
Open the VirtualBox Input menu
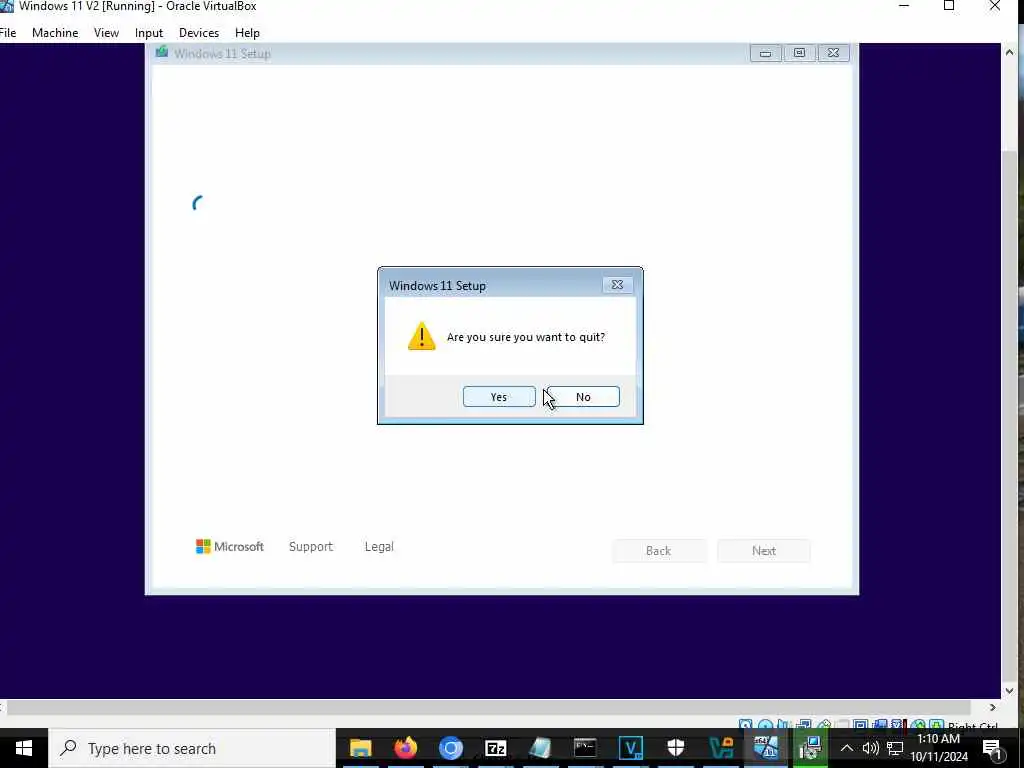point(149,33)
